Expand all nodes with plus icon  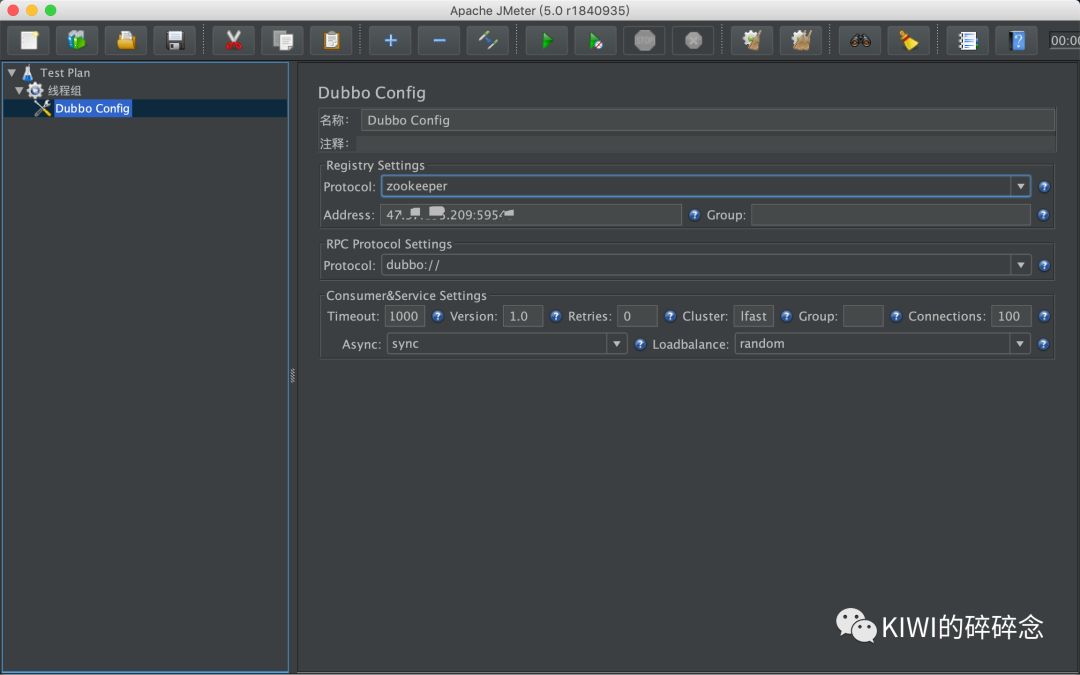pyautogui.click(x=390, y=41)
